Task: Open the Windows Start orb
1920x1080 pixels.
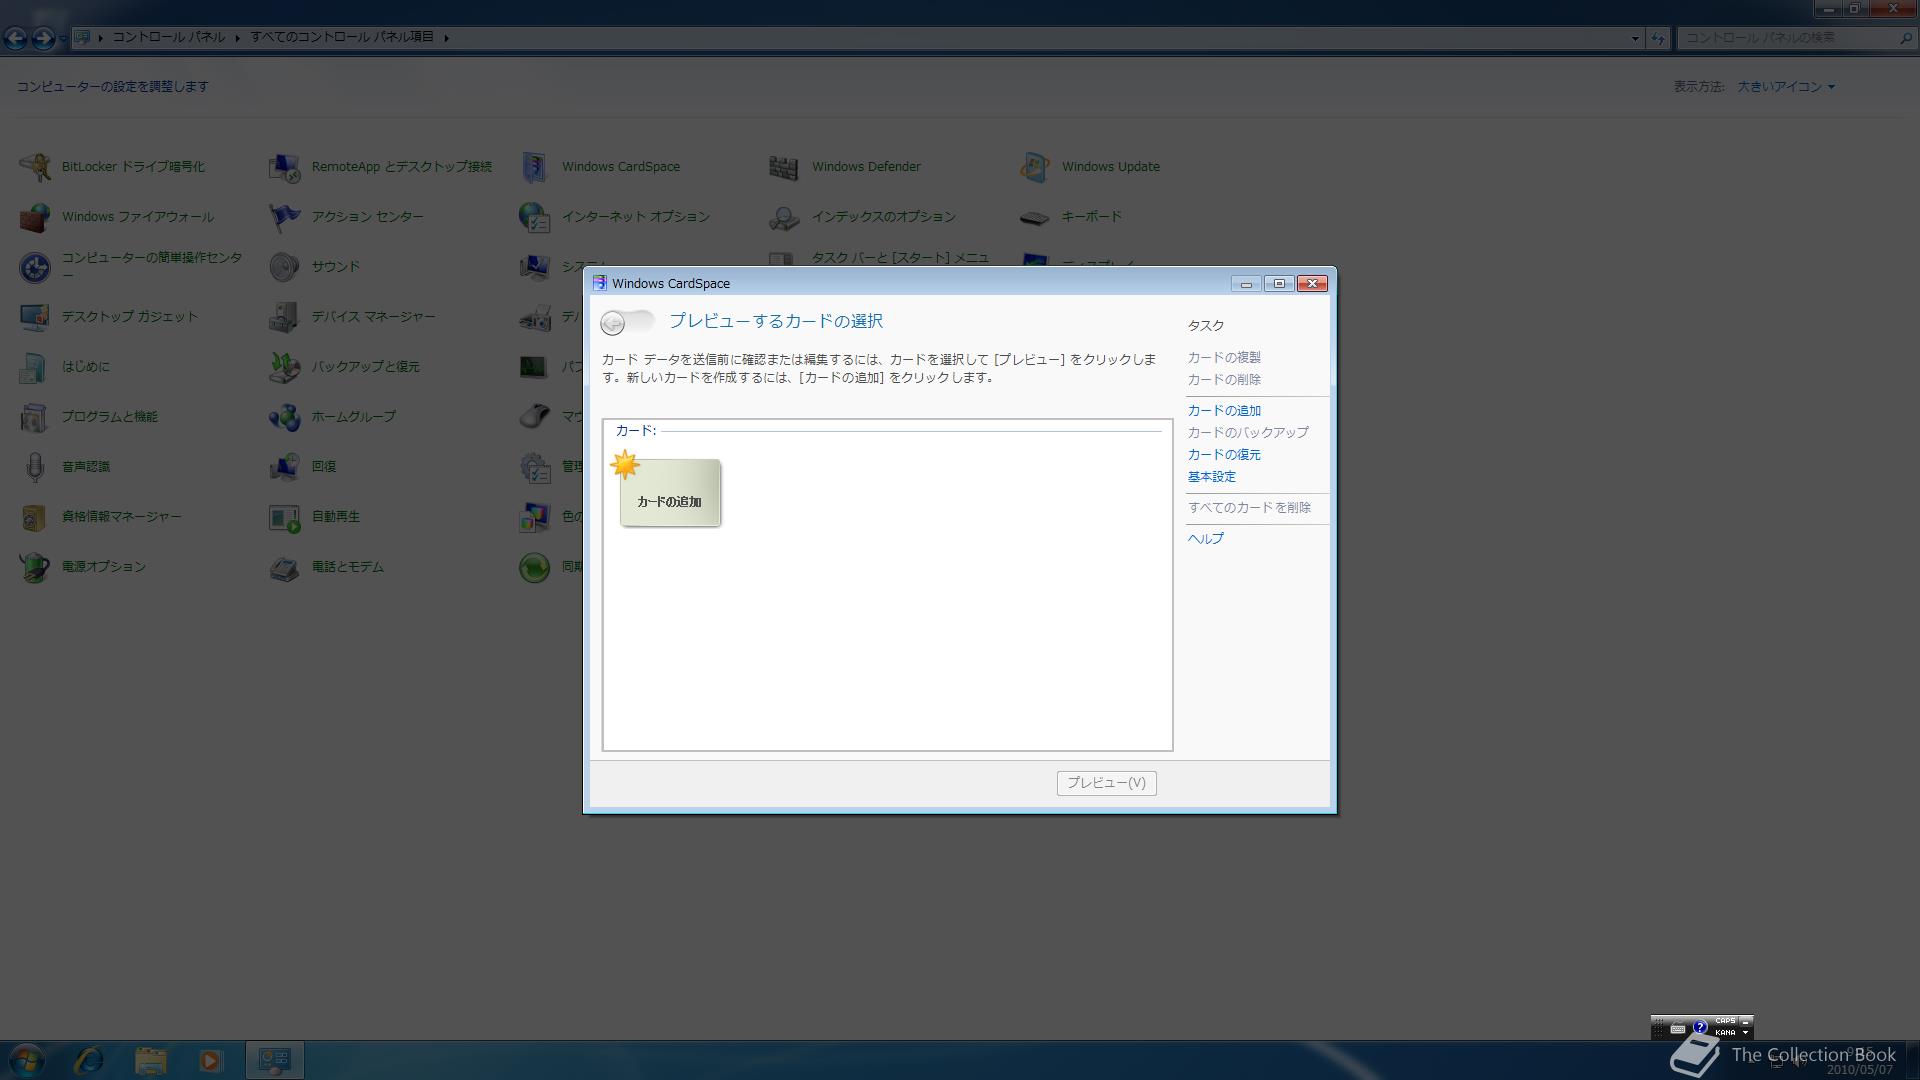Action: 27,1060
